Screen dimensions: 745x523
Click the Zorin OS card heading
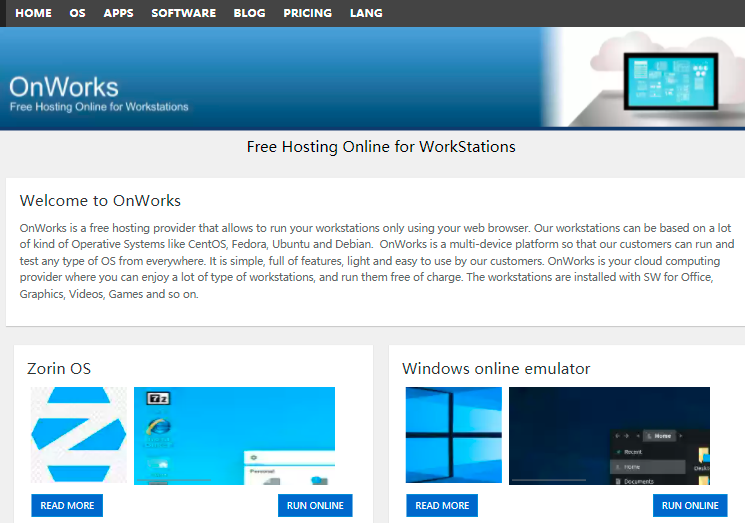click(59, 369)
